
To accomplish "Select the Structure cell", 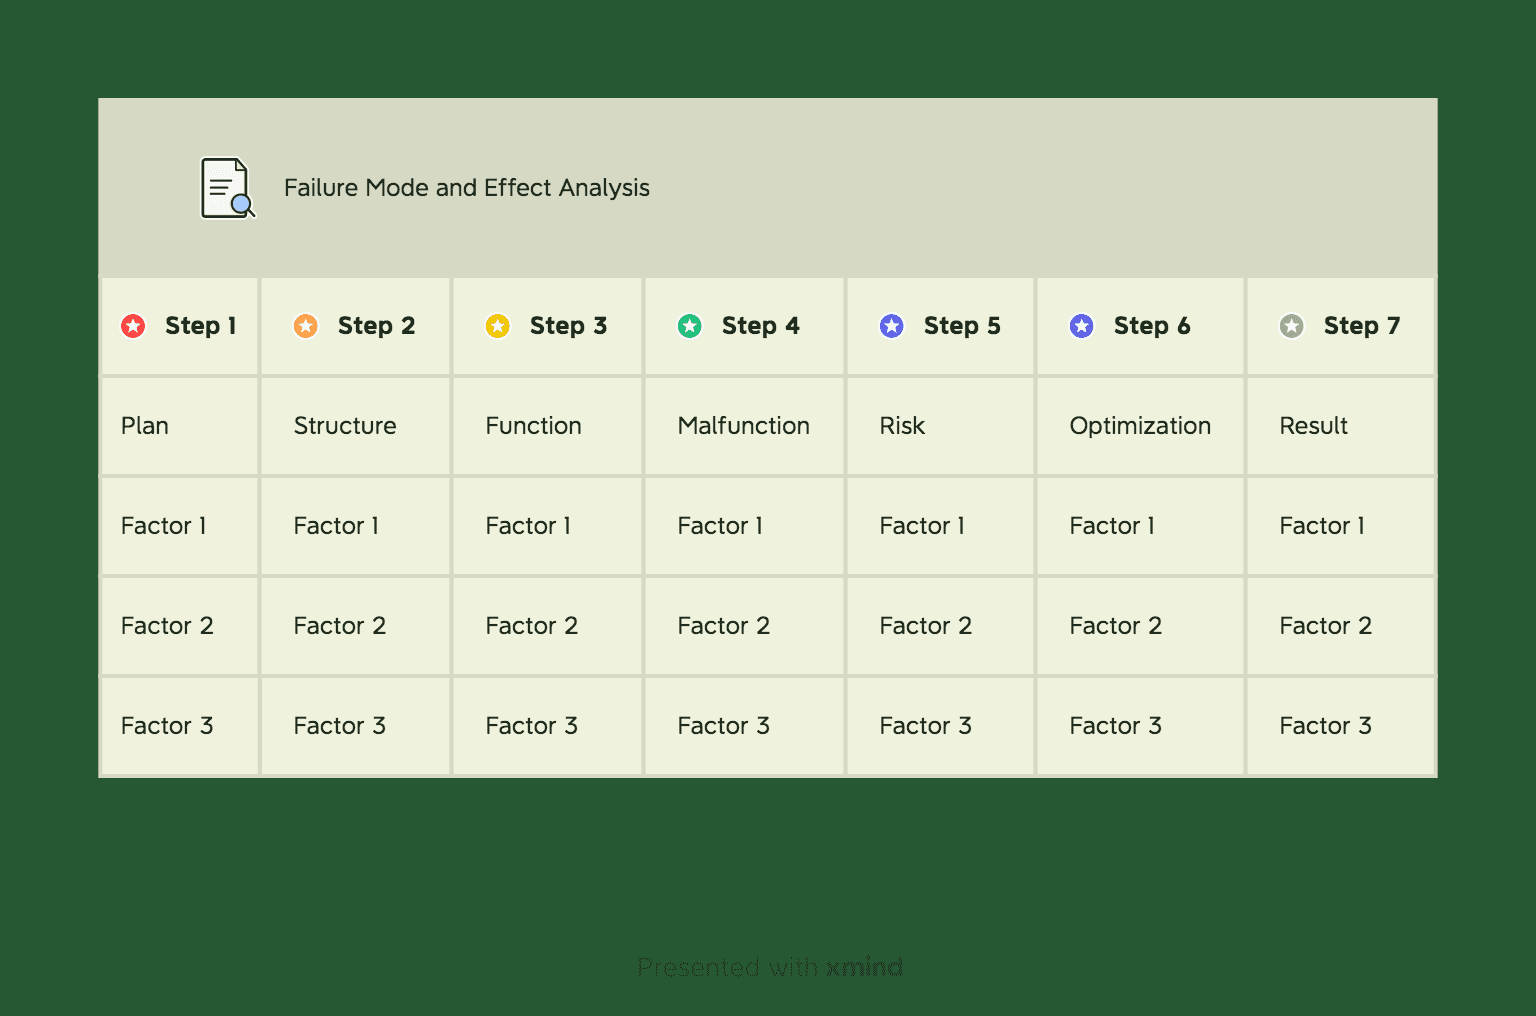I will click(356, 426).
